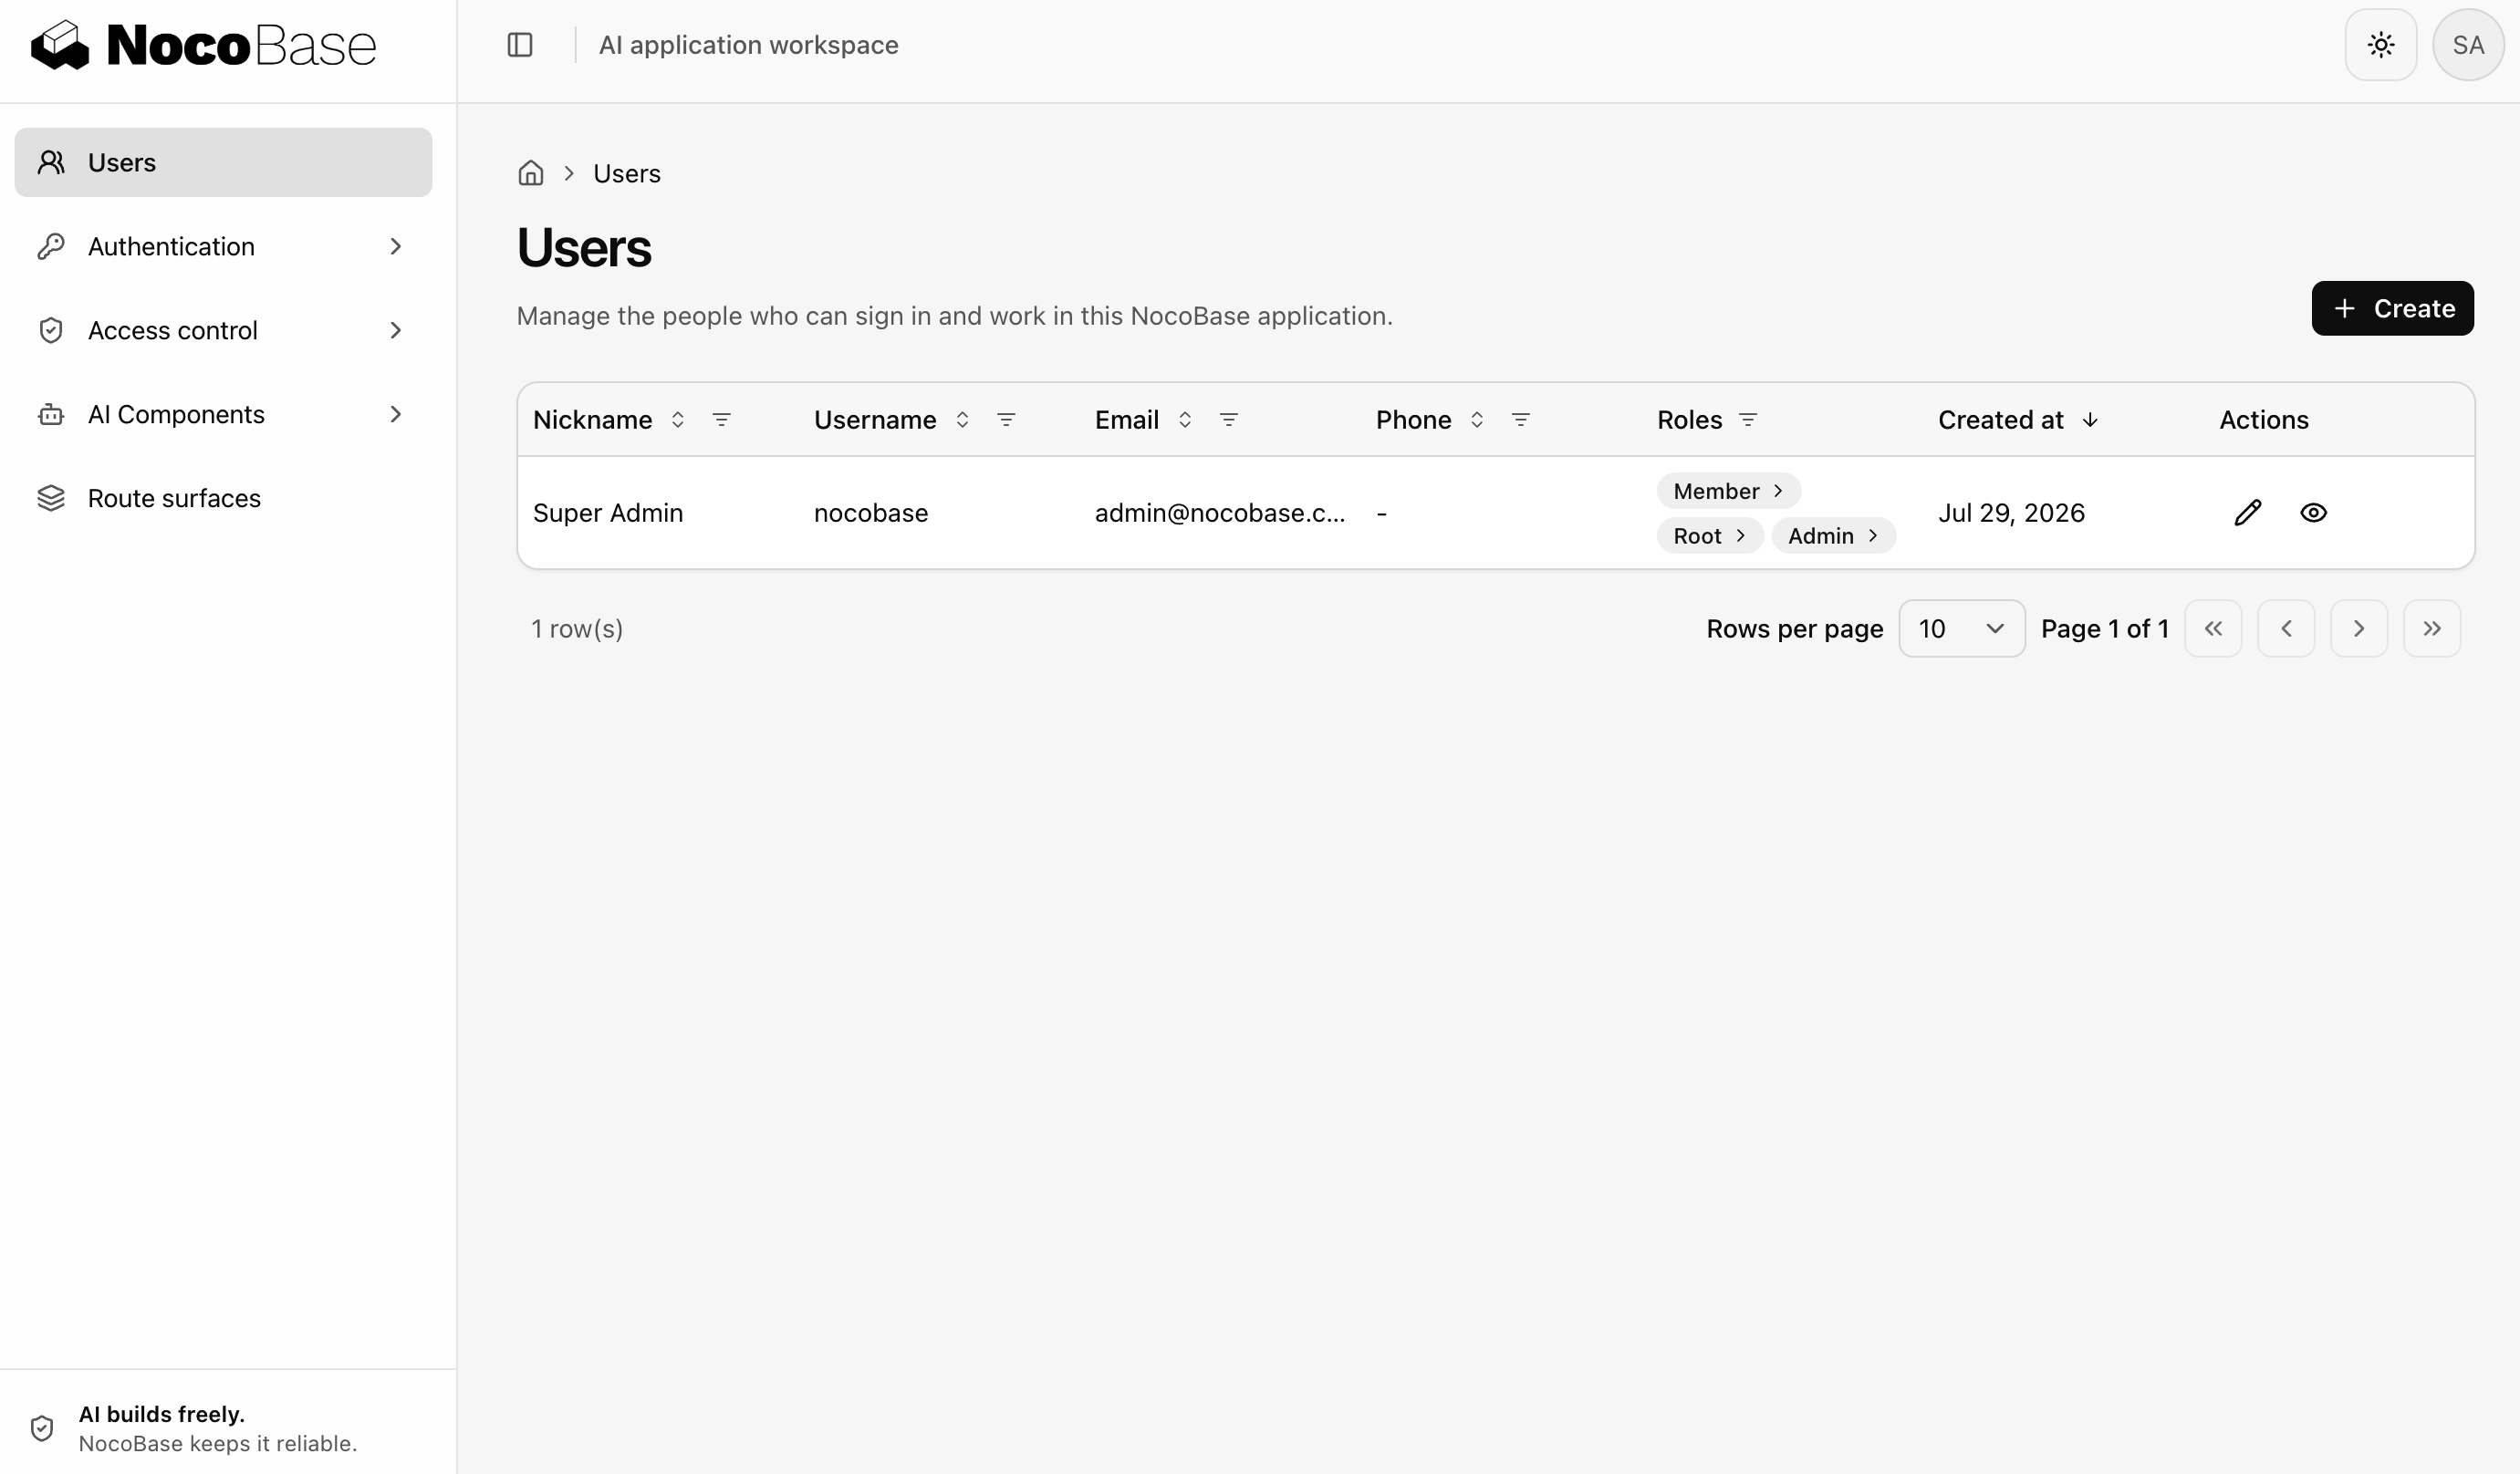Sort by the Username column arrows
2520x1474 pixels.
pos(962,420)
